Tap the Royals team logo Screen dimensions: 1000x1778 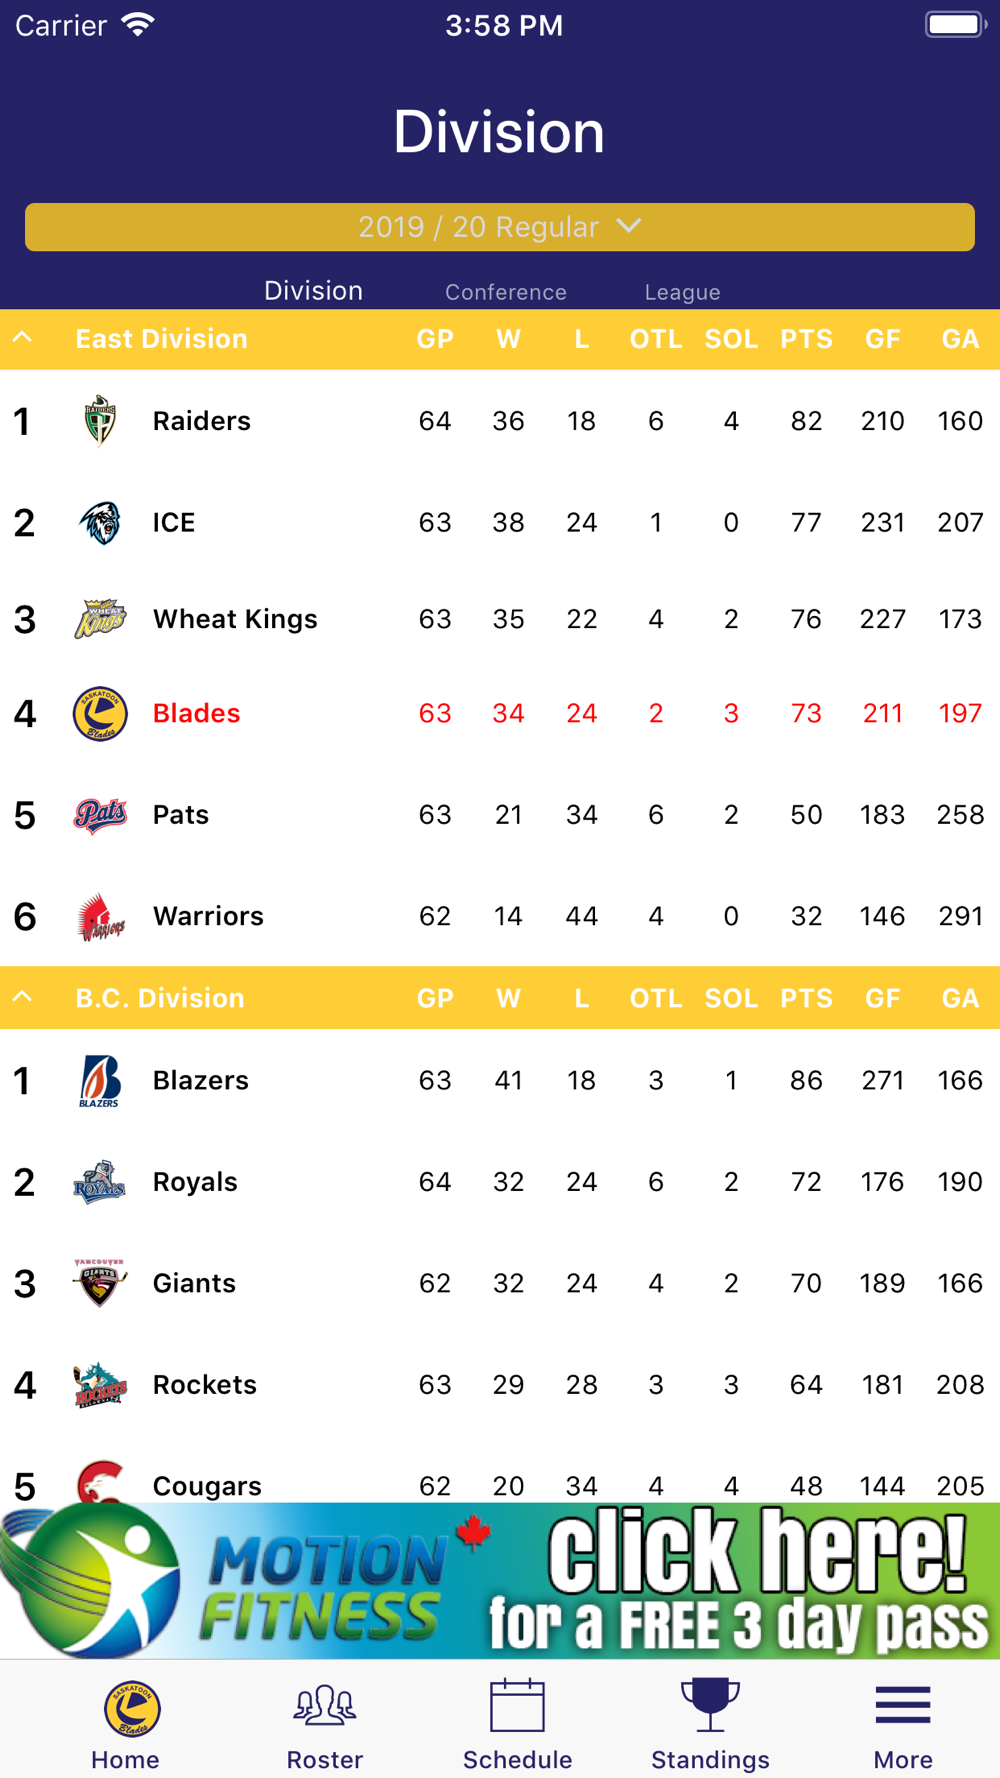click(x=100, y=1182)
